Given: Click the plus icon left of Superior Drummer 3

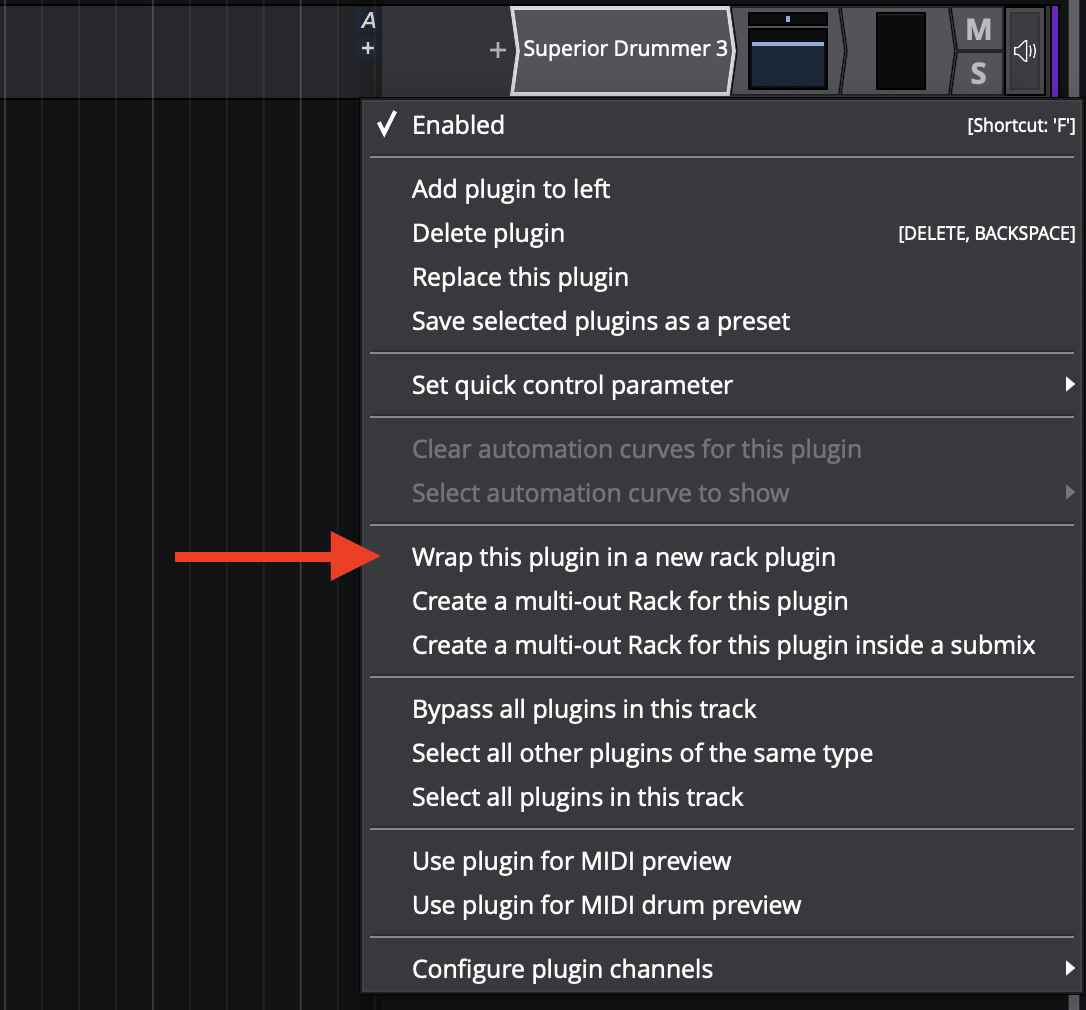Looking at the screenshot, I should point(497,50).
